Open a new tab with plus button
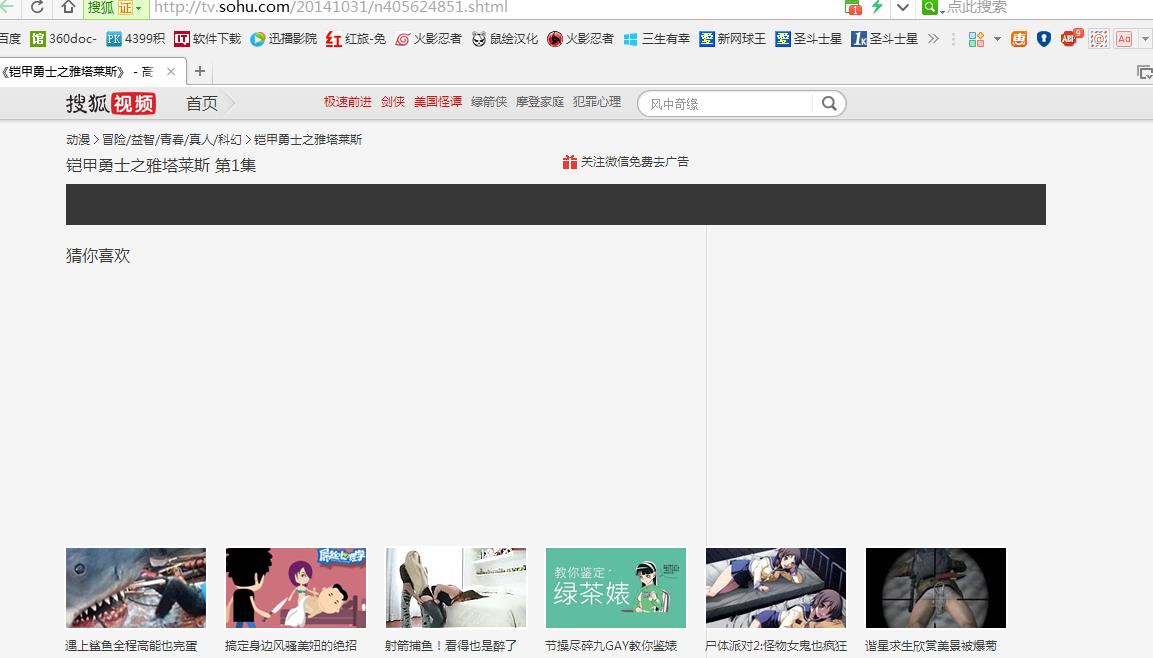Viewport: 1153px width, 658px height. coord(199,71)
